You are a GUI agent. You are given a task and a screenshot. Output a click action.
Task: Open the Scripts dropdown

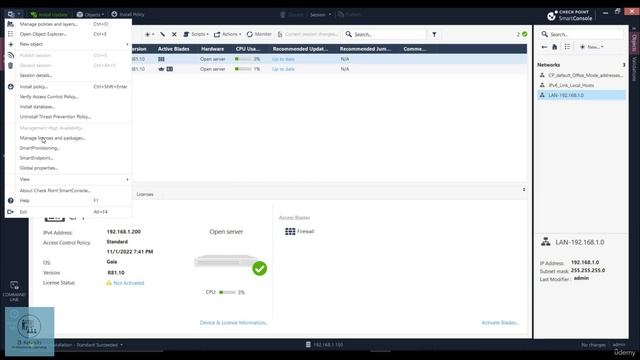196,34
